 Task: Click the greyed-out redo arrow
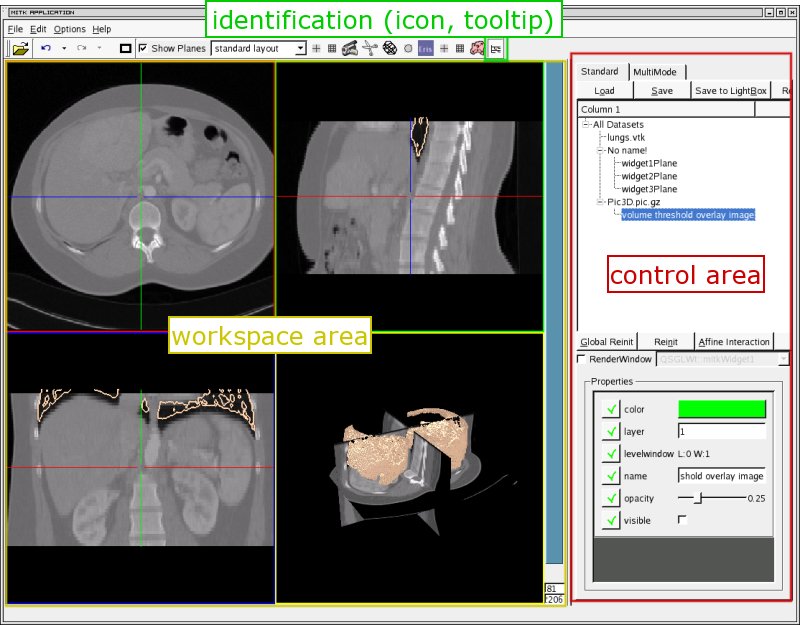tap(81, 48)
